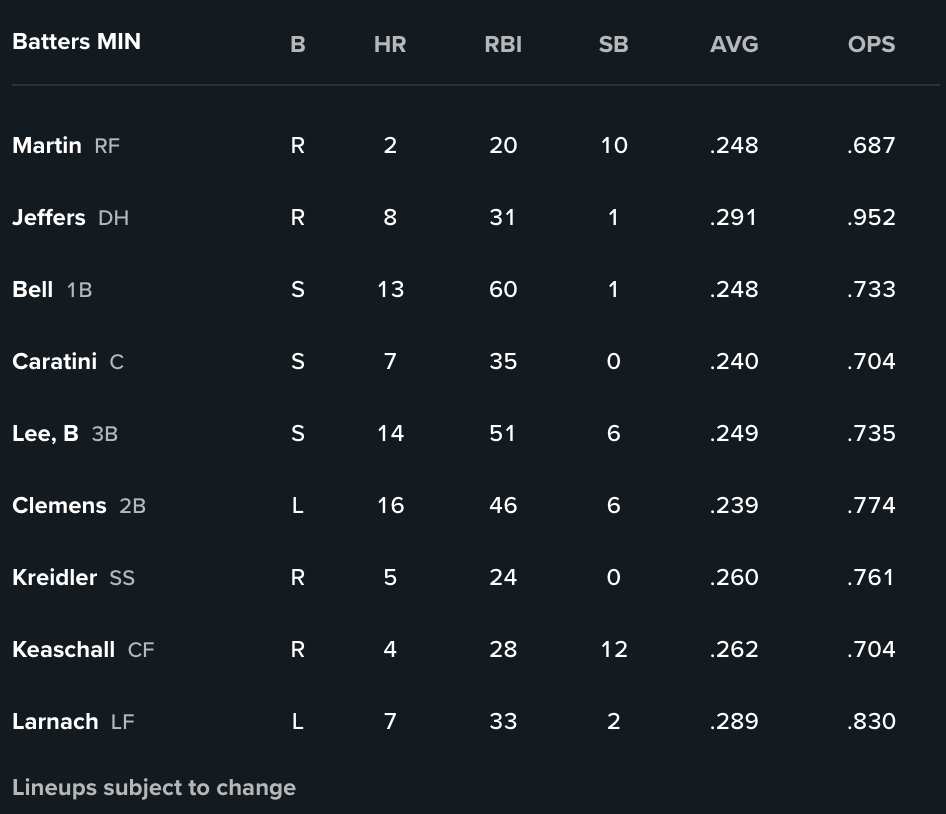Click Keaschall's 12 stolen bases value
This screenshot has width=946, height=814.
614,649
